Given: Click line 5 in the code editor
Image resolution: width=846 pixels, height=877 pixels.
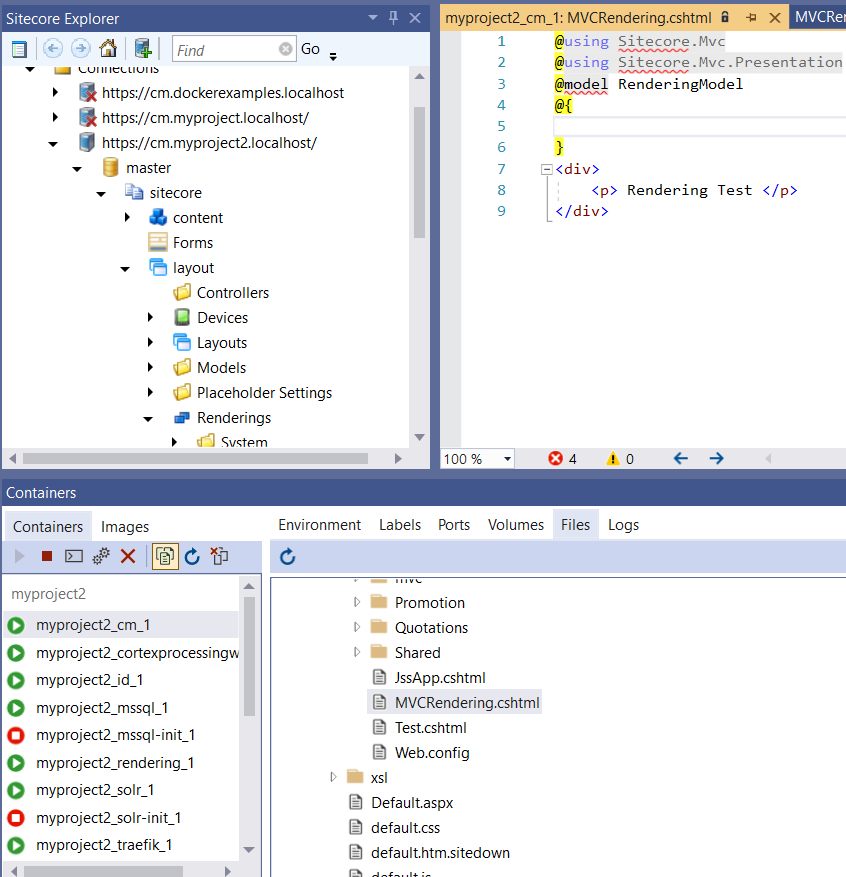Looking at the screenshot, I should pyautogui.click(x=699, y=126).
